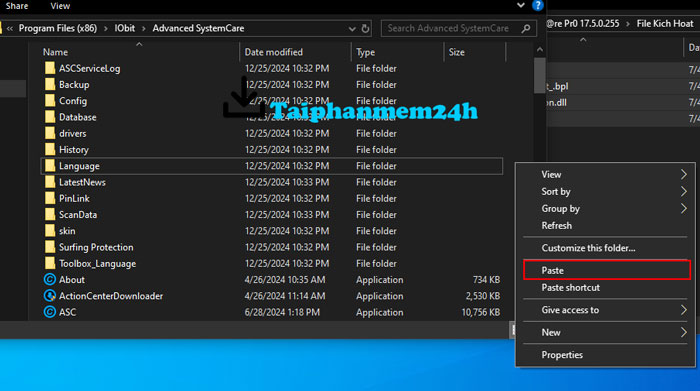Image resolution: width=700 pixels, height=391 pixels.
Task: Select the History folder icon
Action: pos(50,150)
